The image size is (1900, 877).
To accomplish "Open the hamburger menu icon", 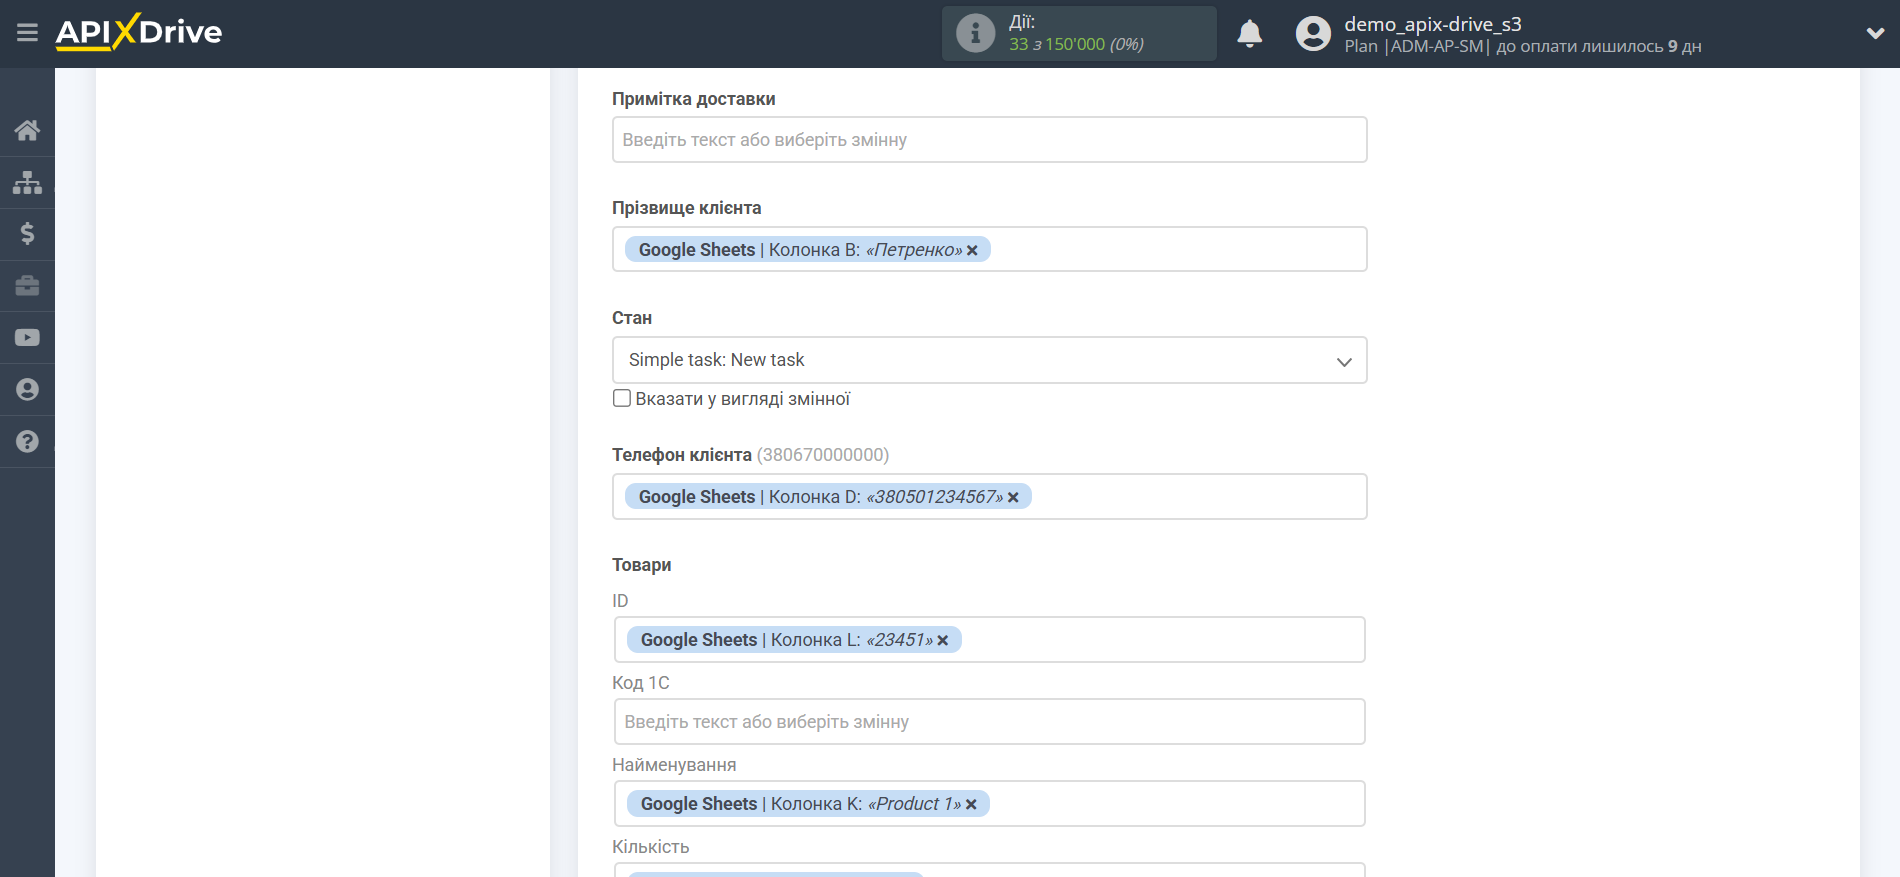I will pyautogui.click(x=27, y=33).
